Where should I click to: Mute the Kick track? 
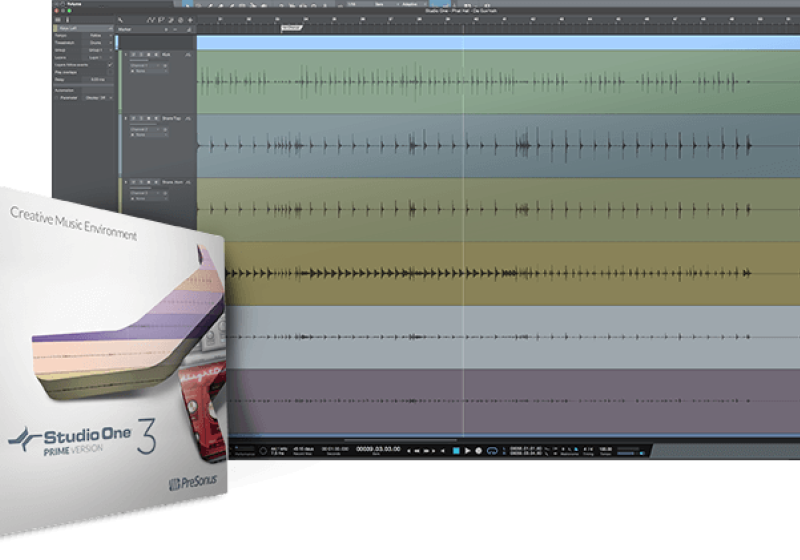134,55
